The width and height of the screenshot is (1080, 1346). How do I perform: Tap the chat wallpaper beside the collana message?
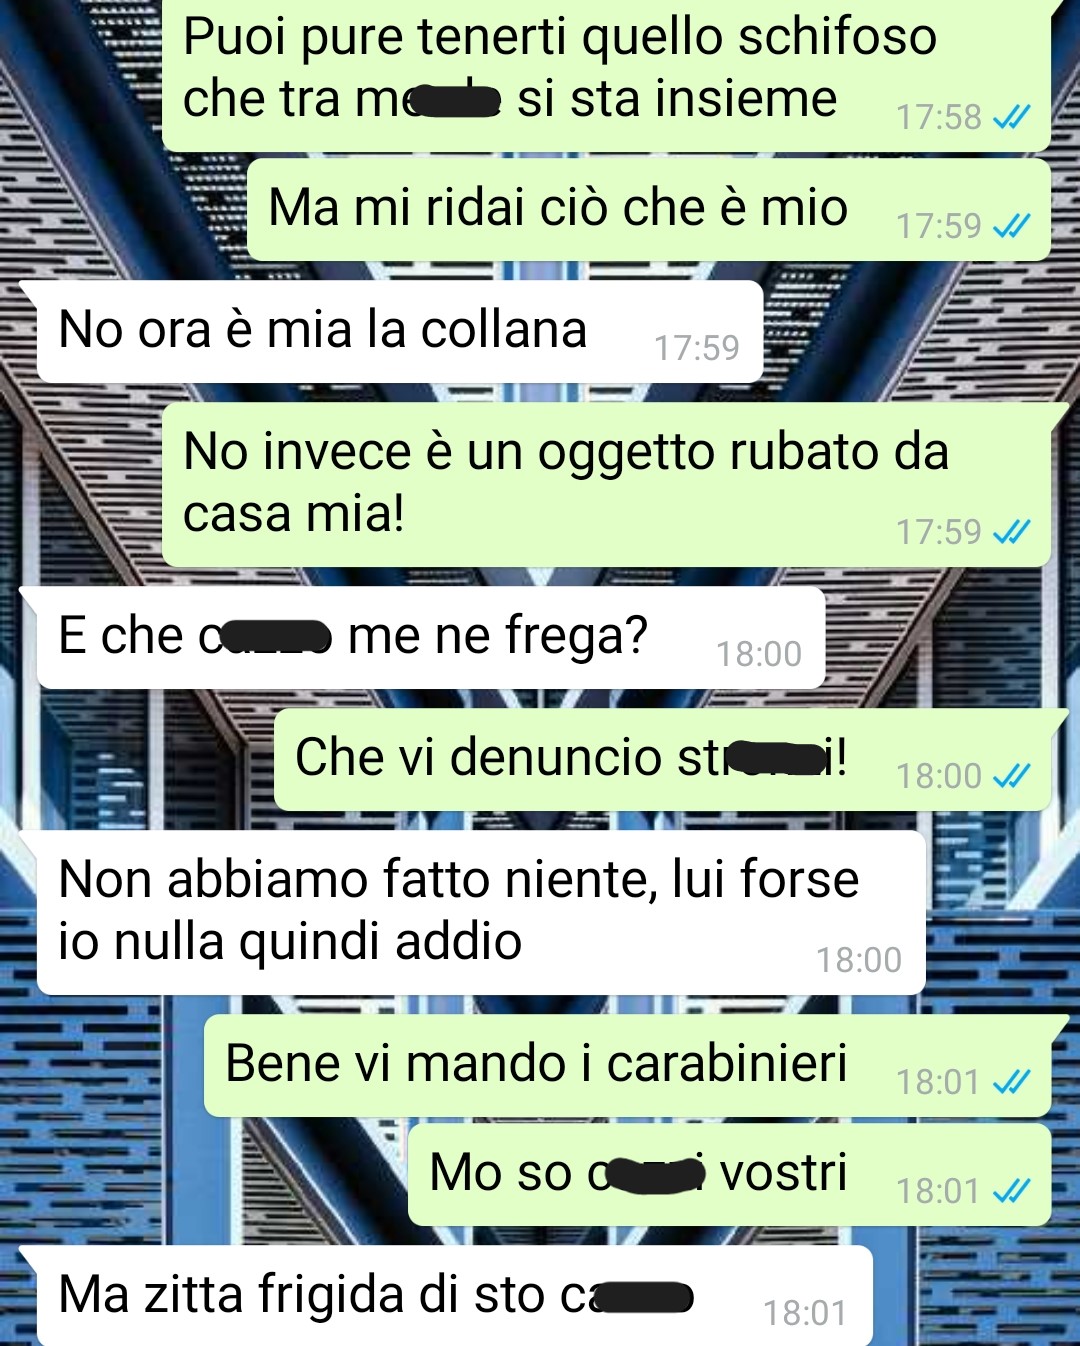coord(920,332)
